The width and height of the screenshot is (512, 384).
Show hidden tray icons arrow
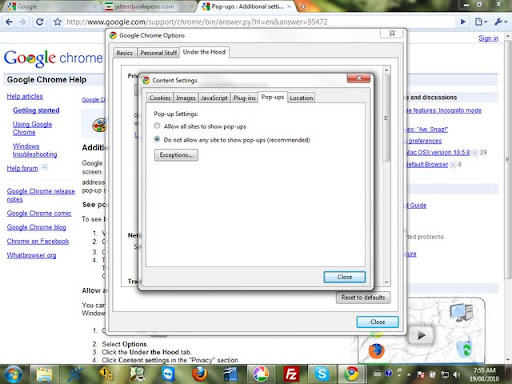[409, 374]
